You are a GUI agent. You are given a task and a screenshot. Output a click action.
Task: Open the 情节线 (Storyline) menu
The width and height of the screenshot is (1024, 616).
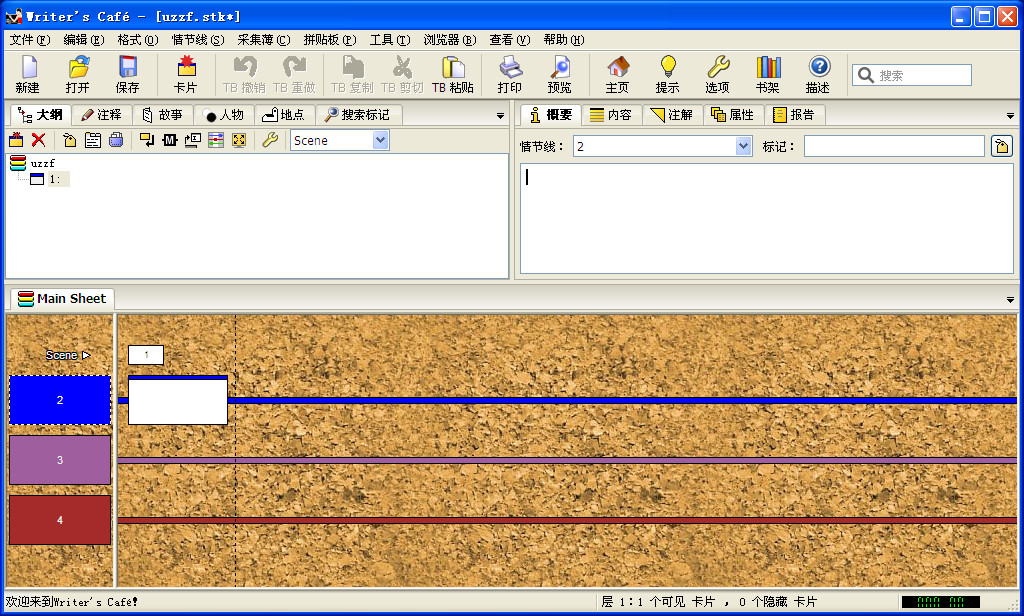(197, 40)
